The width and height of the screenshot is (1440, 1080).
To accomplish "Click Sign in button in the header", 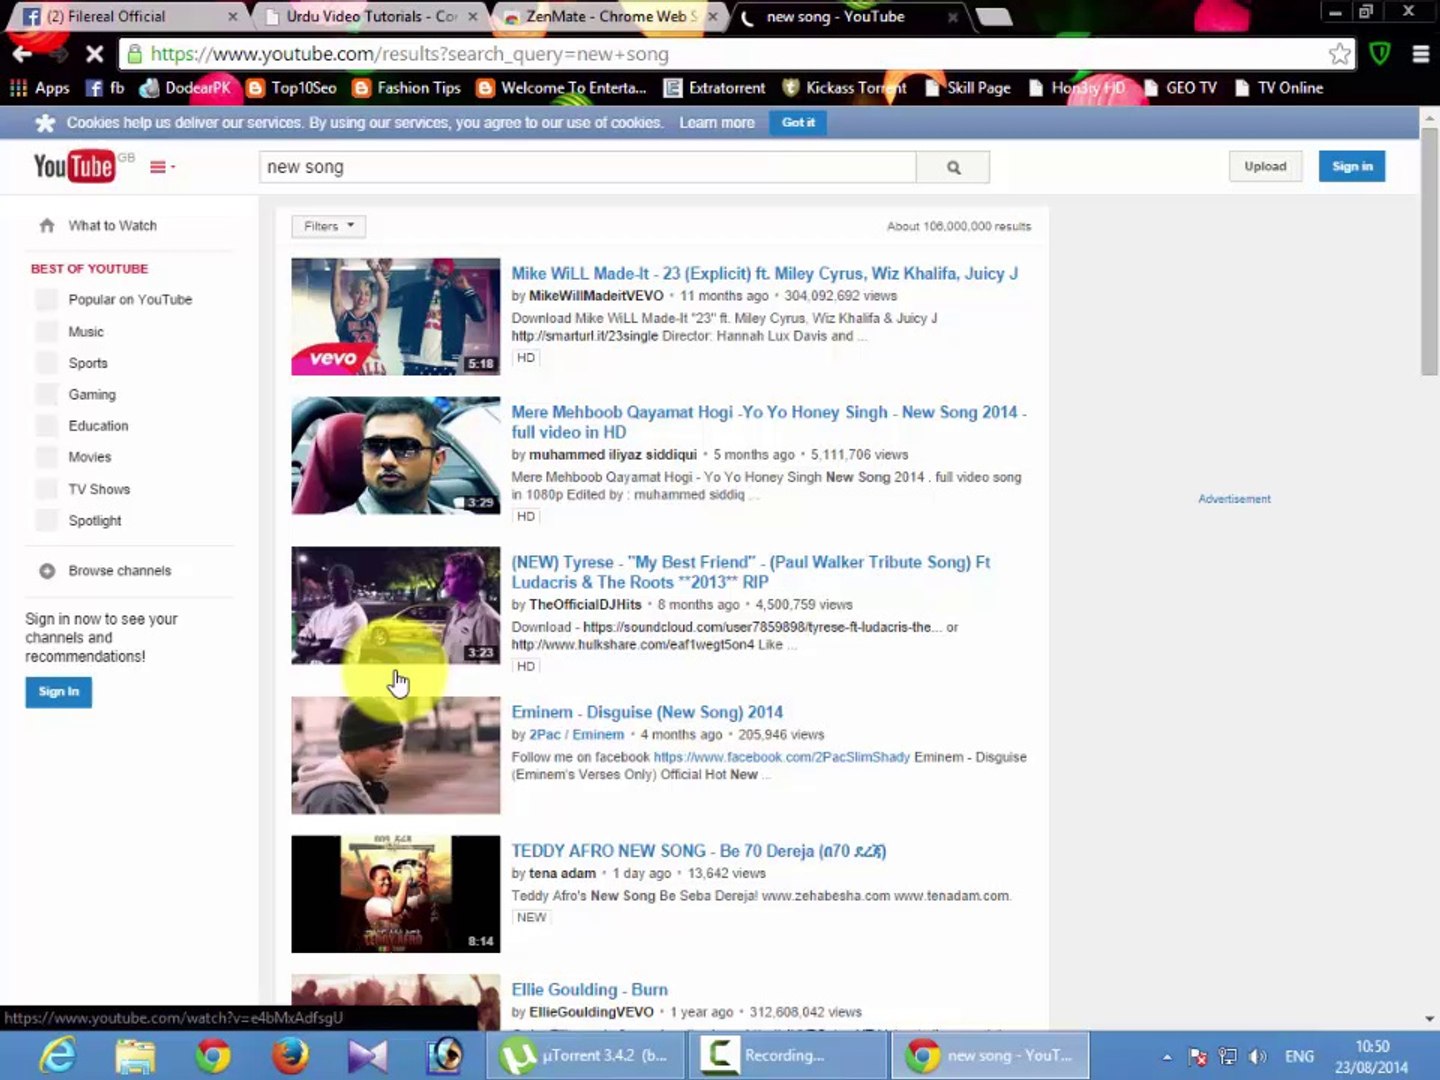I will coord(1352,166).
